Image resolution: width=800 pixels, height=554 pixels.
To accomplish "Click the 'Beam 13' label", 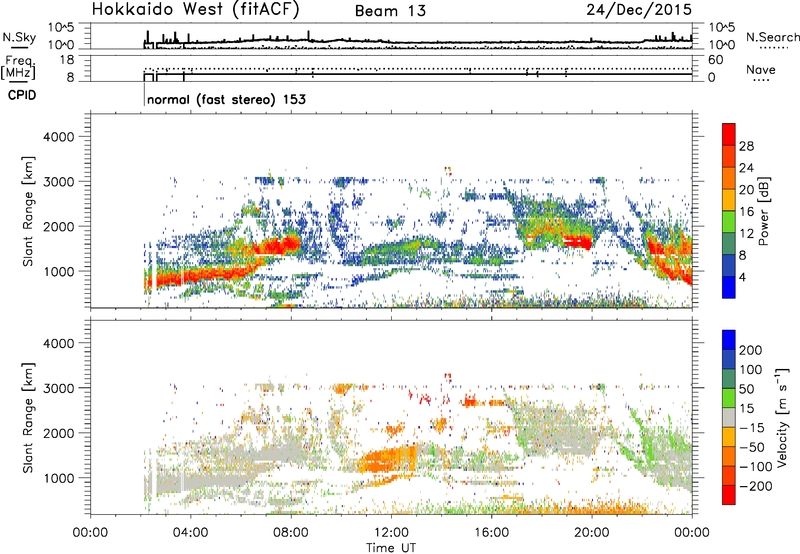I will coord(390,11).
